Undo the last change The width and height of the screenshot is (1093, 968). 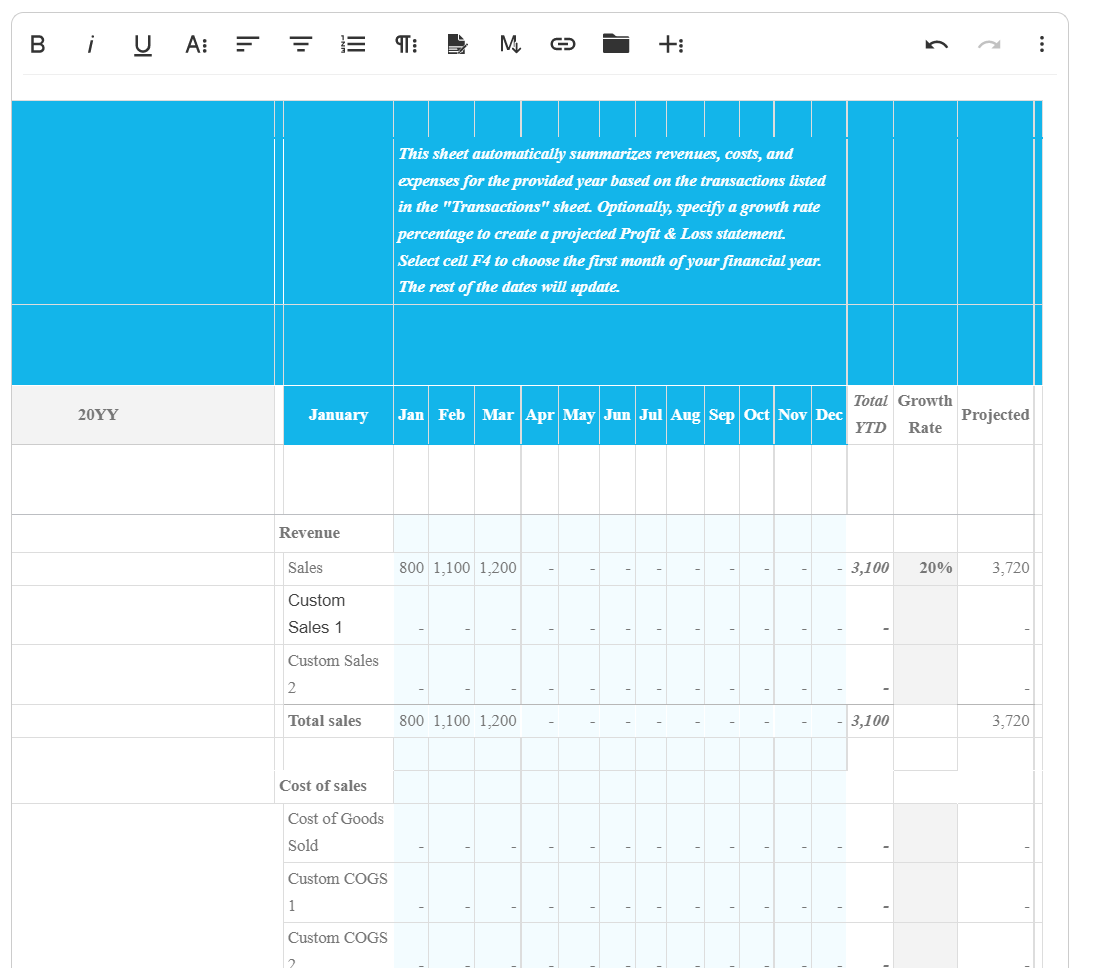point(936,44)
